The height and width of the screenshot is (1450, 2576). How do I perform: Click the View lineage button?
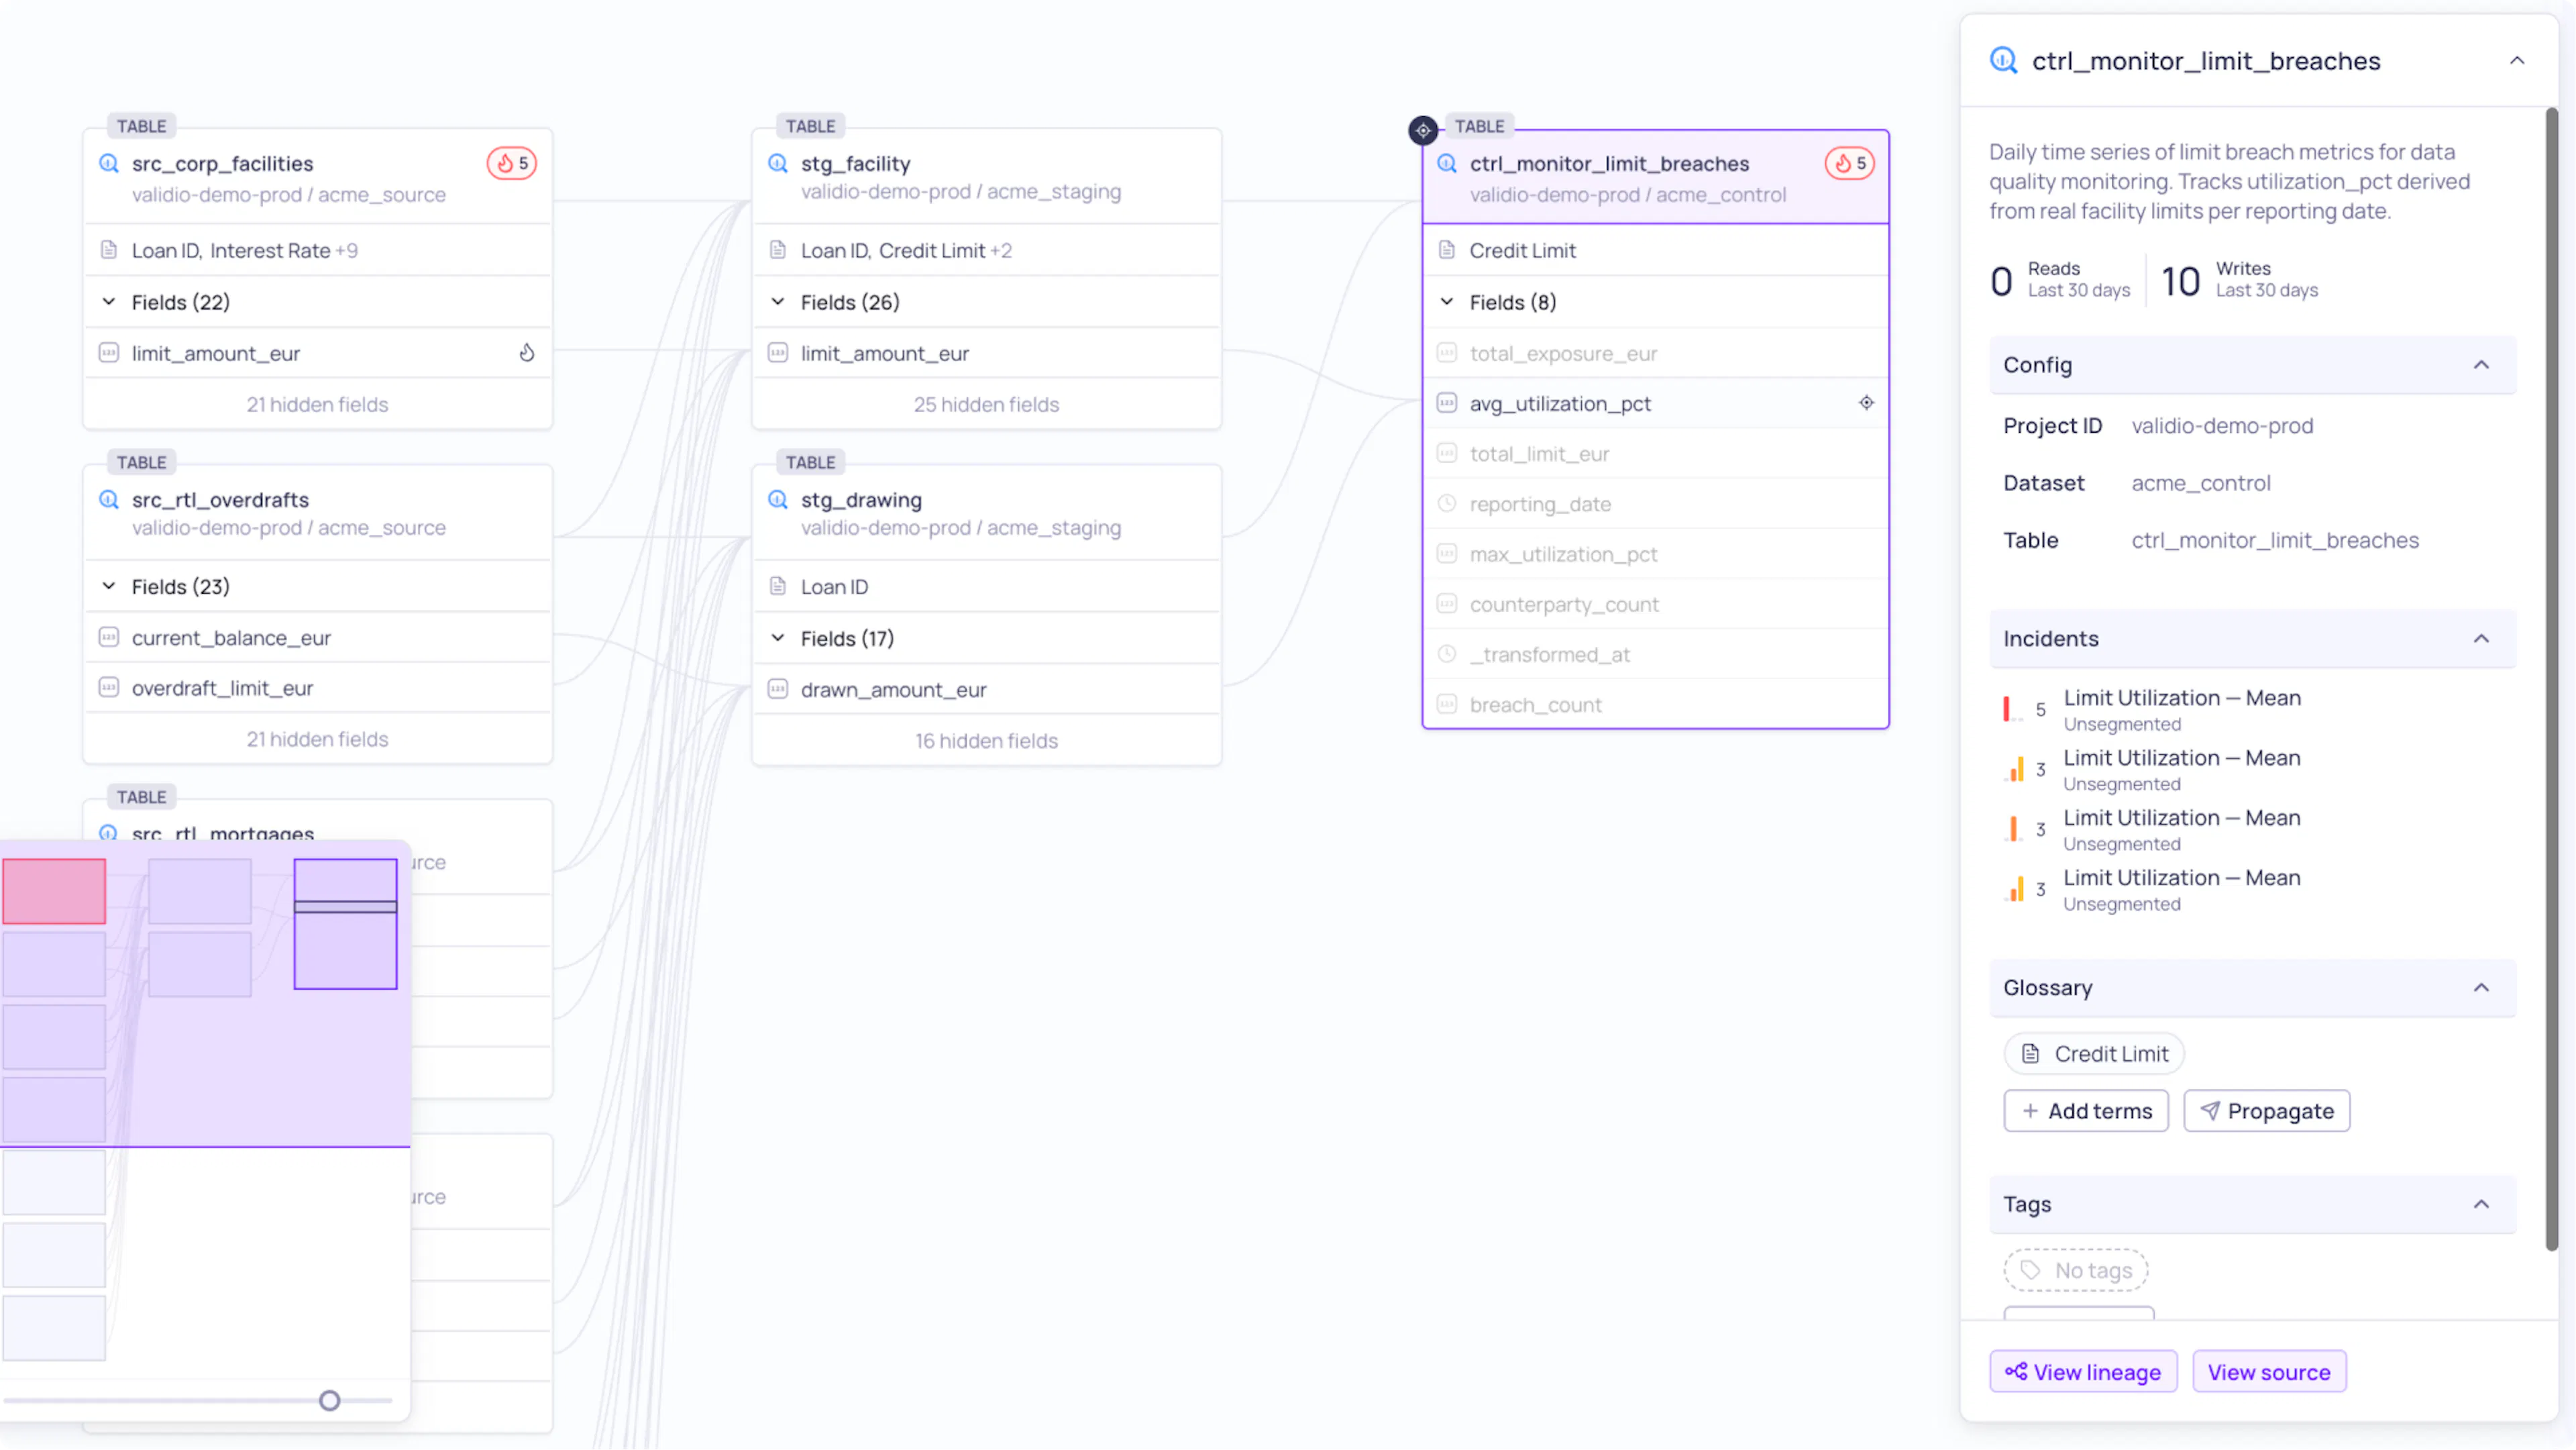[x=2083, y=1372]
